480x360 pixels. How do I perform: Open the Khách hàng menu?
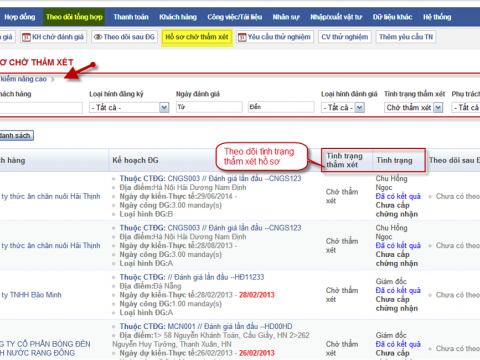[x=178, y=17]
